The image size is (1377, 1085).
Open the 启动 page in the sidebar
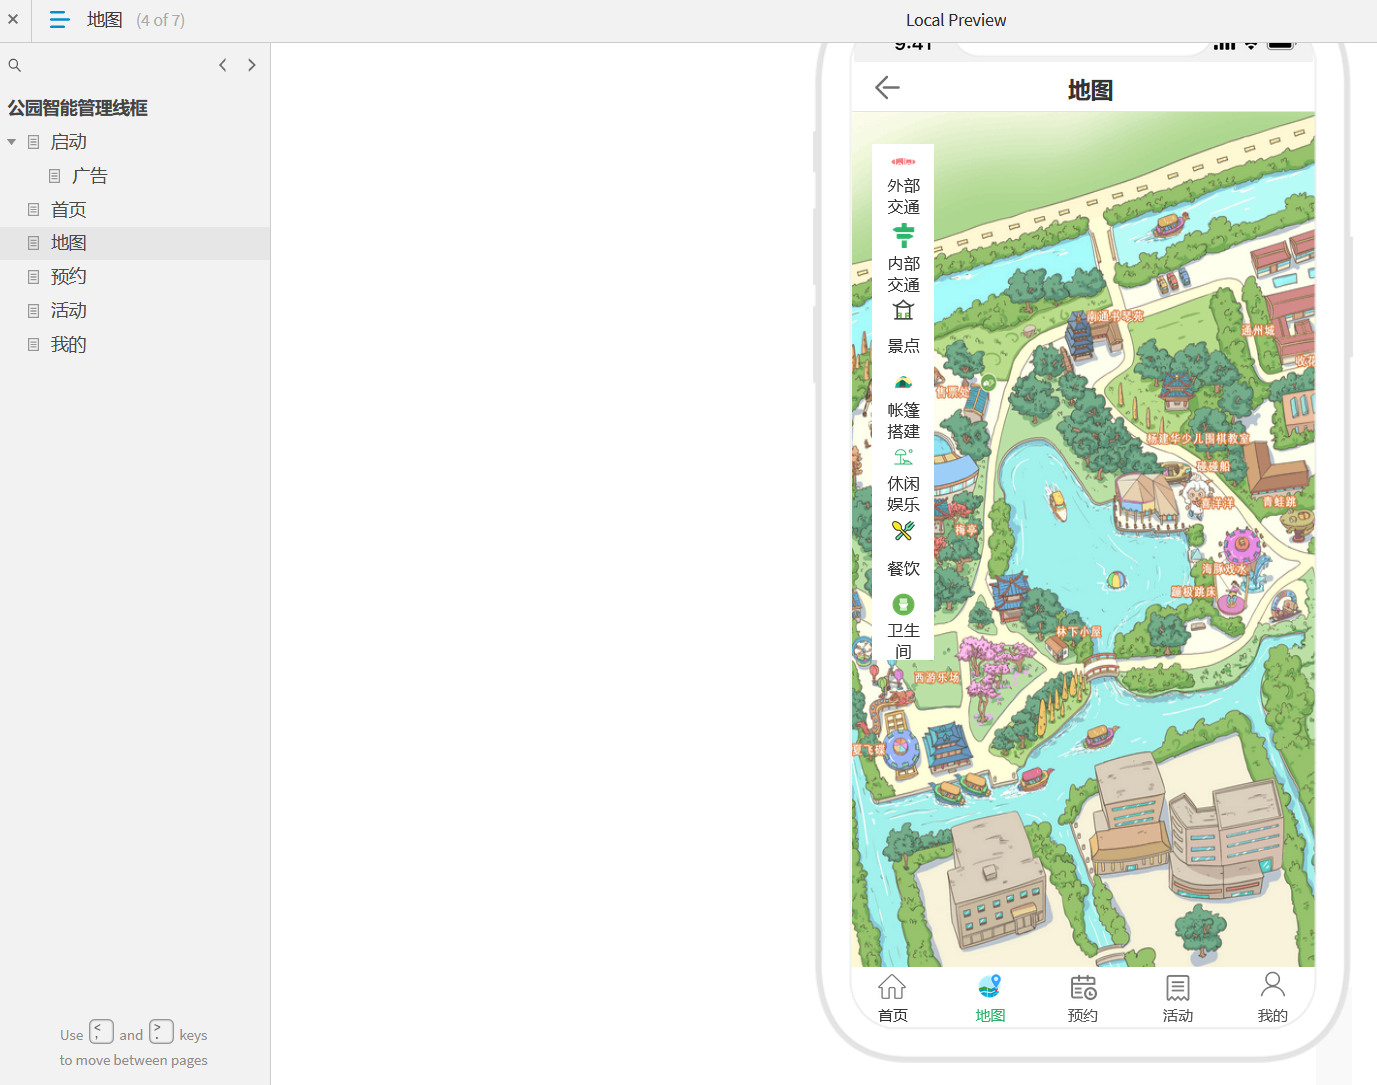point(68,142)
